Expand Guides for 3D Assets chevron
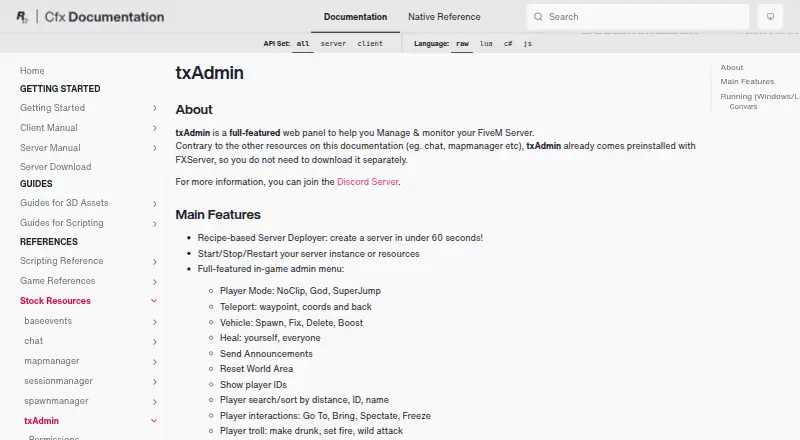800x440 pixels. tap(154, 204)
